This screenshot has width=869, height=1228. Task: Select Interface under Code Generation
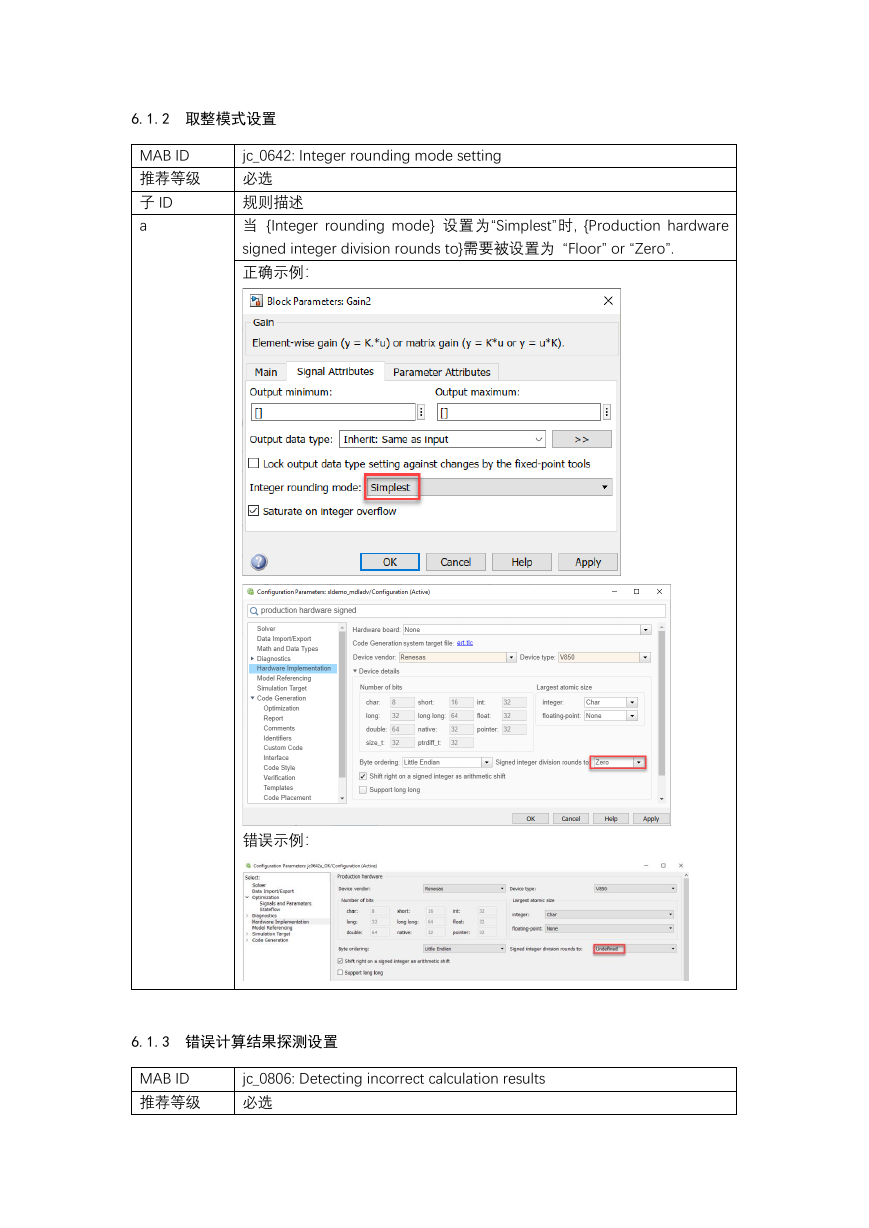pyautogui.click(x=276, y=758)
